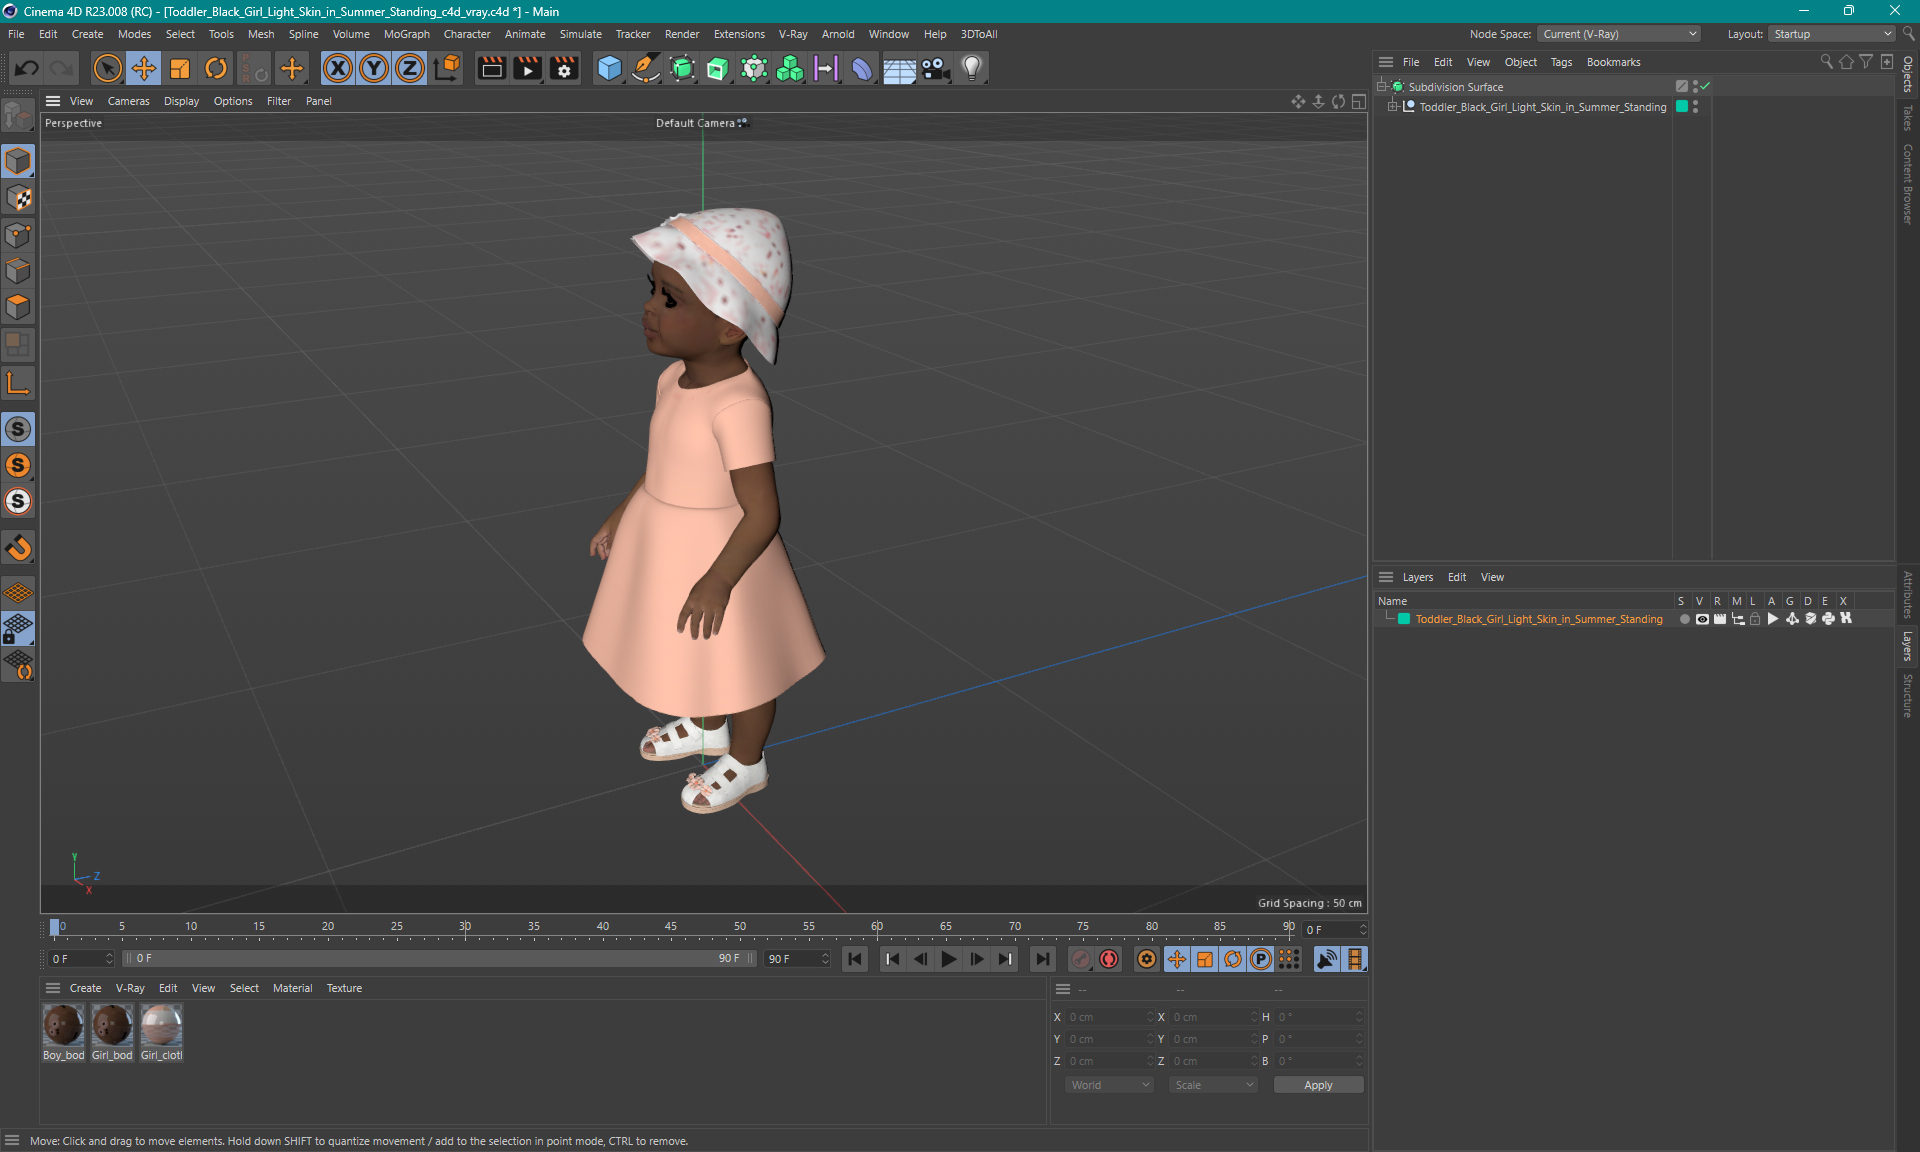Click the Workplane grid icon in left sidebar
This screenshot has height=1152, width=1920.
[18, 592]
